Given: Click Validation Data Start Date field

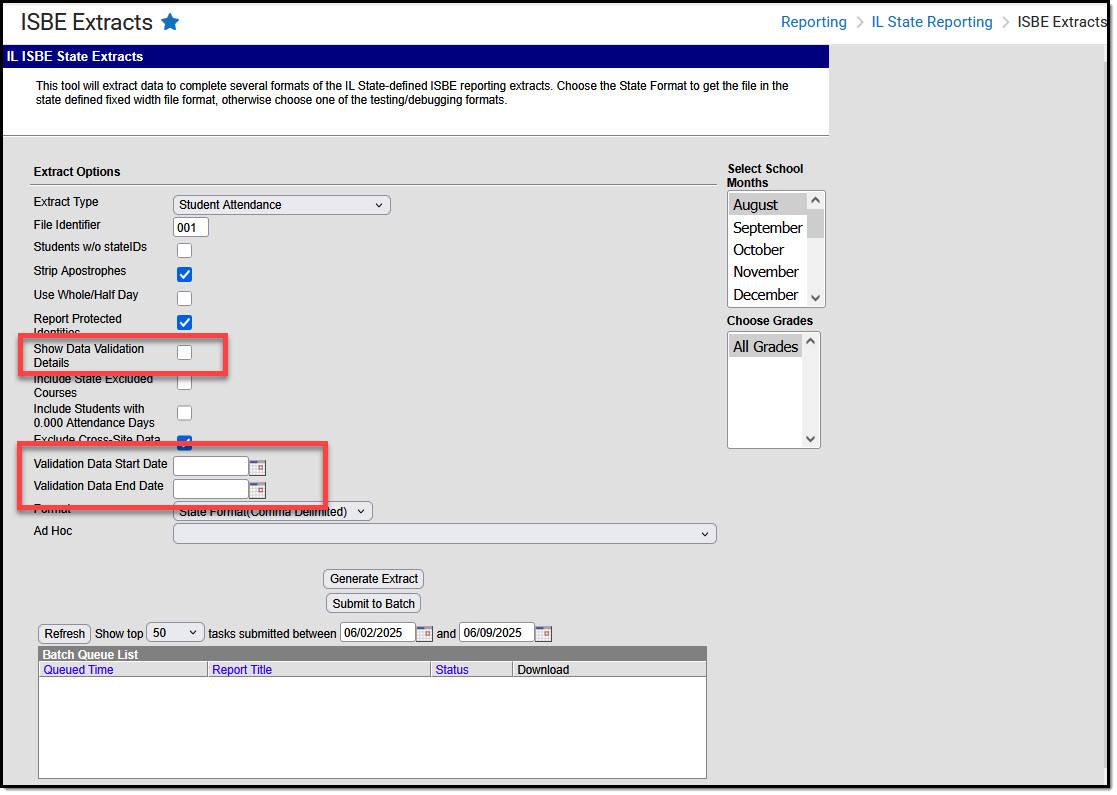Looking at the screenshot, I should [211, 466].
